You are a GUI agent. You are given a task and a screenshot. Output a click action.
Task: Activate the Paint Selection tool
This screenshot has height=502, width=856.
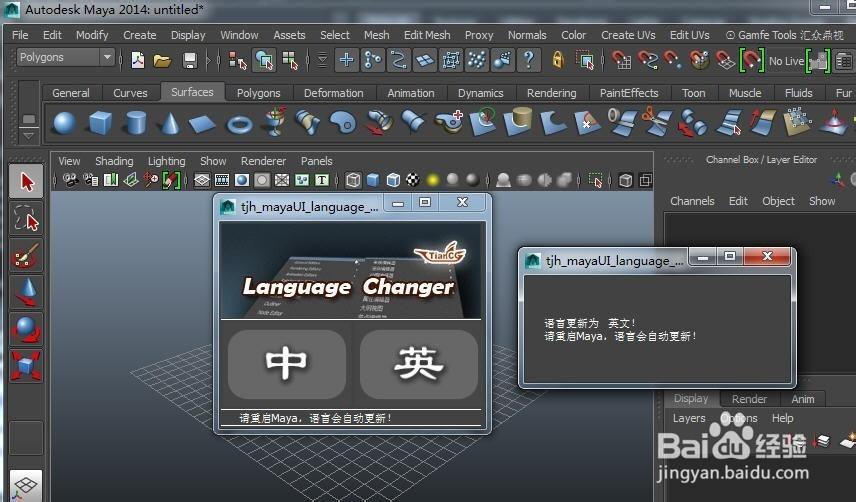pos(26,255)
